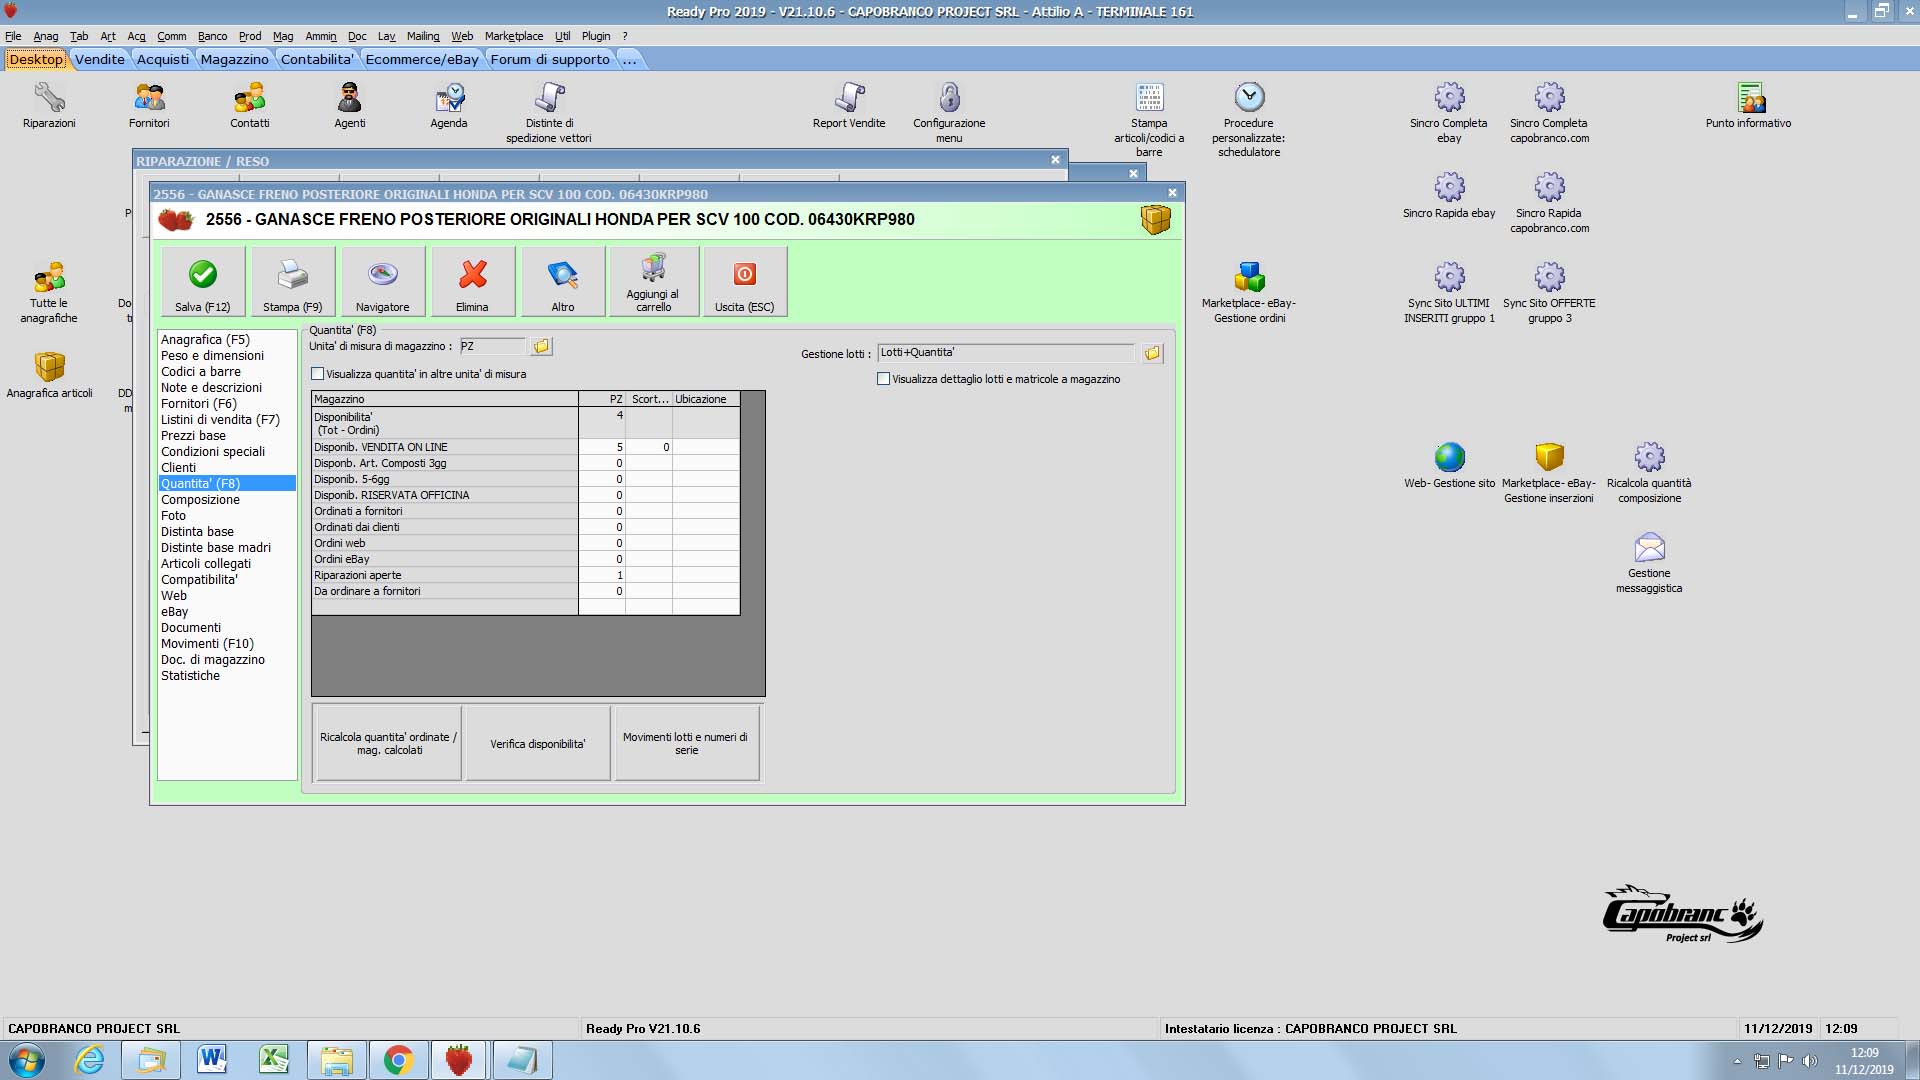Enable Visualizza dettaglio lotti e matricole a magazzino
This screenshot has height=1080, width=1920.
point(883,379)
